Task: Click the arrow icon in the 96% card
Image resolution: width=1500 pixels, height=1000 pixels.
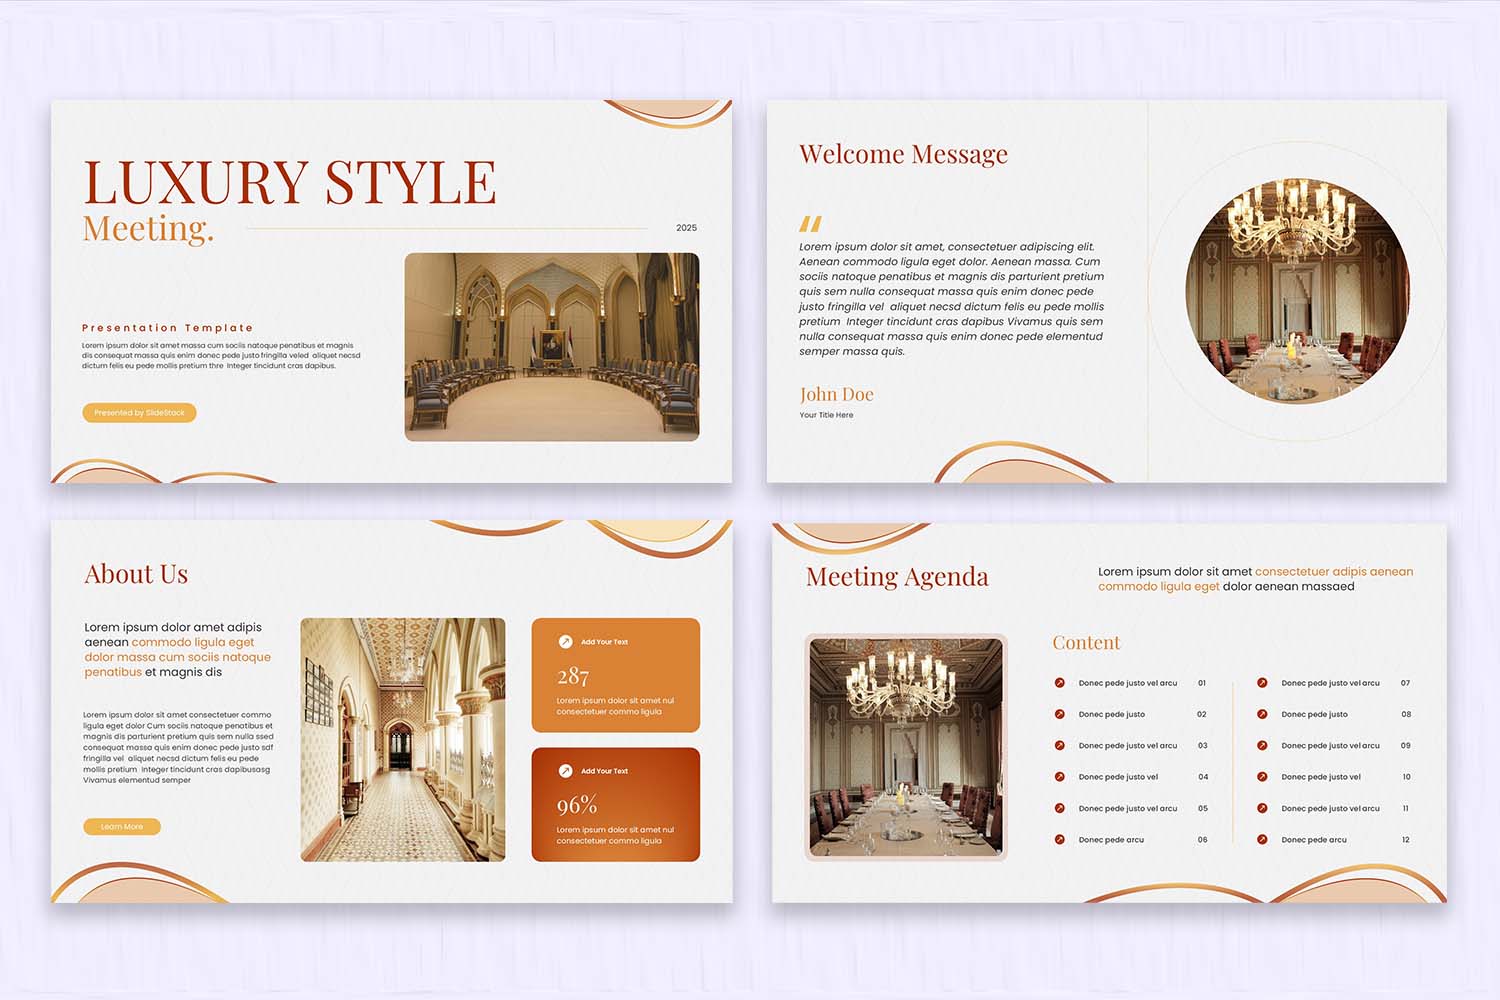Action: pyautogui.click(x=565, y=771)
